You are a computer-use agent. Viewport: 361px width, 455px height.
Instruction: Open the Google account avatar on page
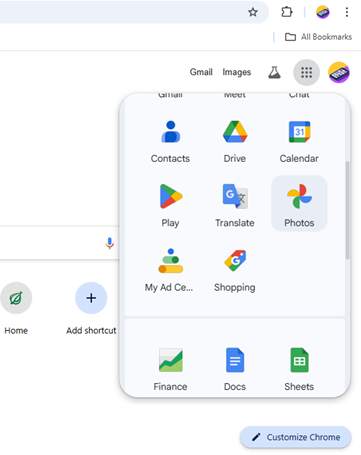coord(339,72)
